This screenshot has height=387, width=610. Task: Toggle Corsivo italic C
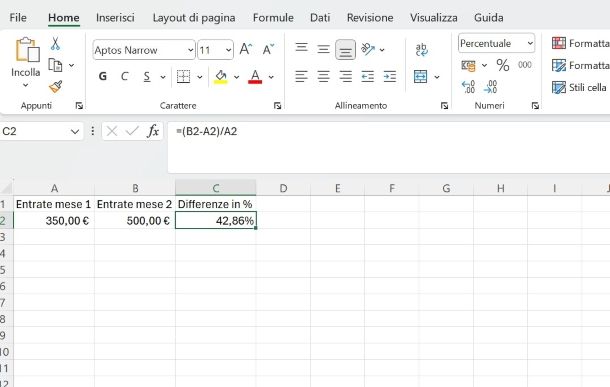tap(124, 76)
